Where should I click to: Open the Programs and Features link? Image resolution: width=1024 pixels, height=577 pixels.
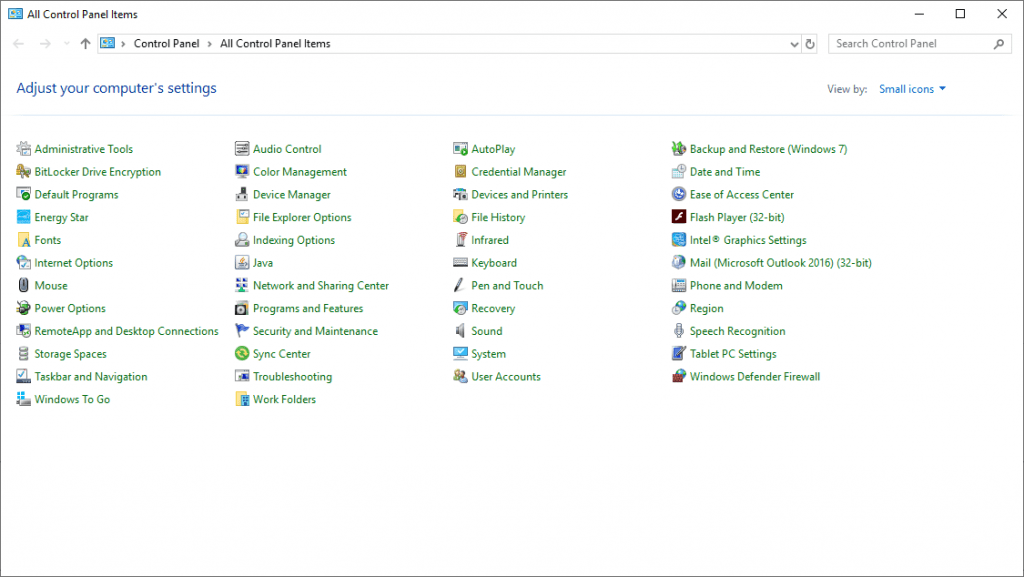click(308, 309)
